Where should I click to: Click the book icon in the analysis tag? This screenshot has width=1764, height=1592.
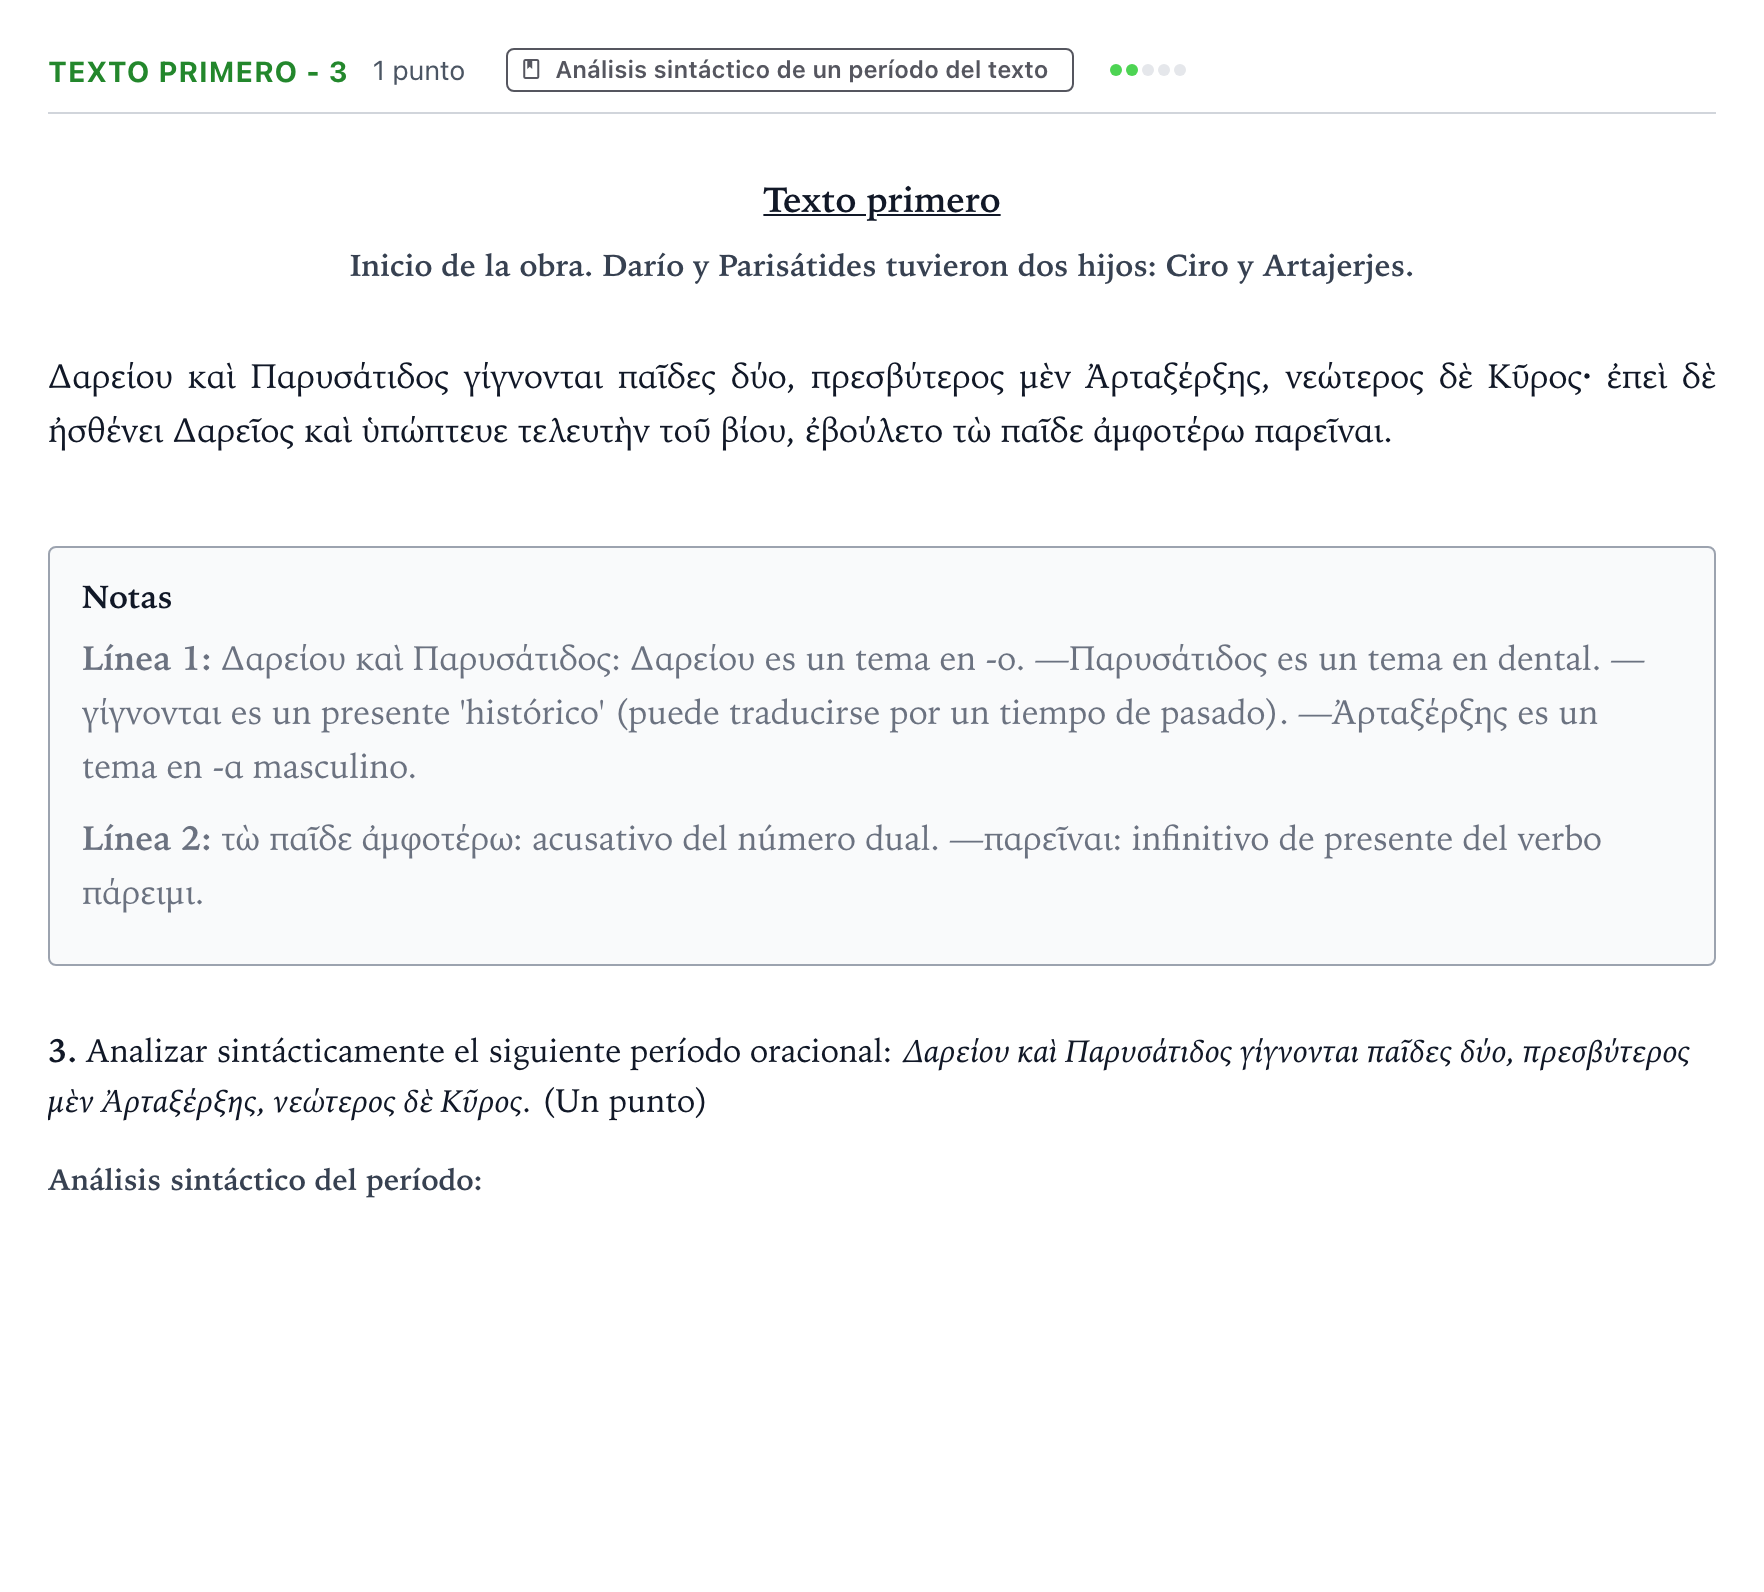532,70
